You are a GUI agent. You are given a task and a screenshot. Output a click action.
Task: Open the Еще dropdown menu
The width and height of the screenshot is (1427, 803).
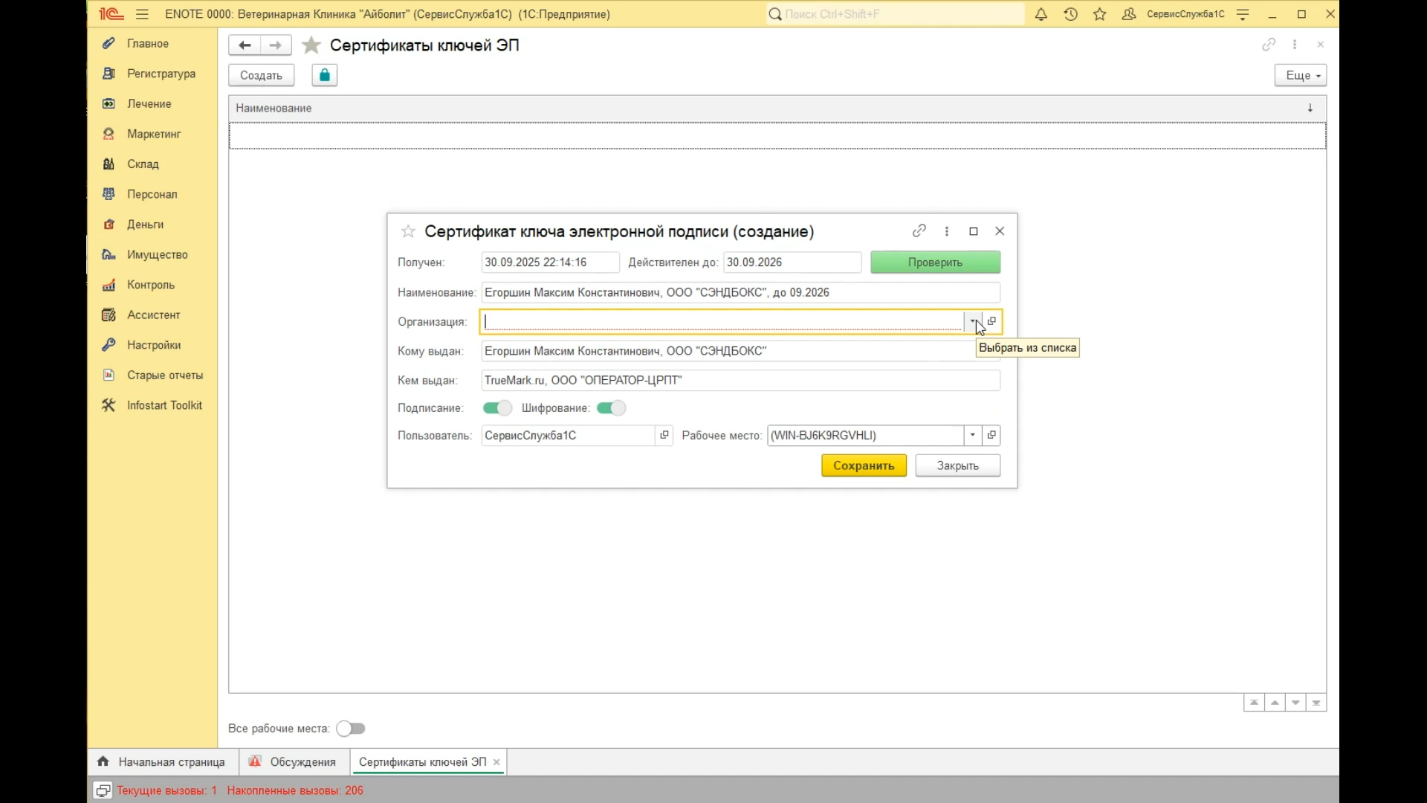pyautogui.click(x=1300, y=75)
